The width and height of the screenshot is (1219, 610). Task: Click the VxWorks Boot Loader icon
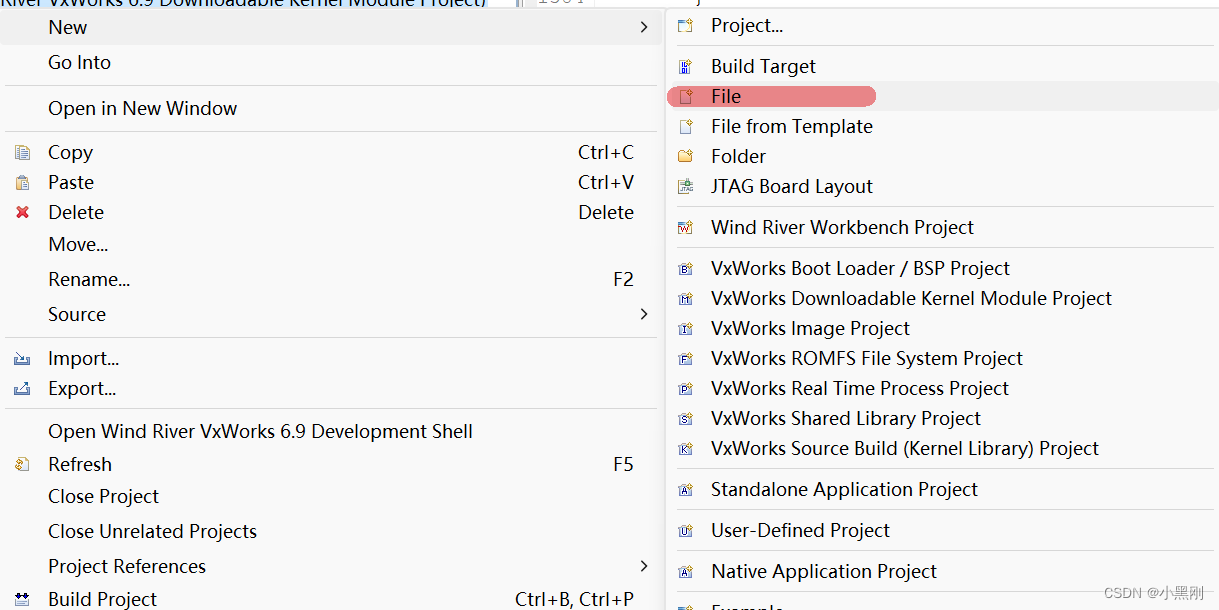pos(685,269)
